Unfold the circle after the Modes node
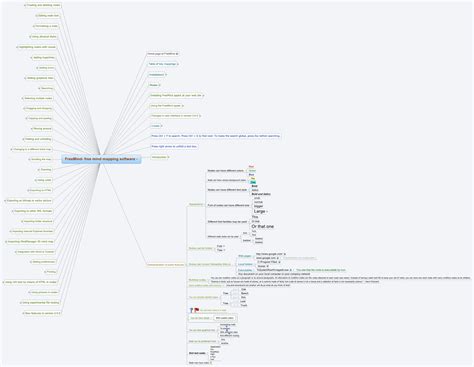The height and width of the screenshot is (367, 474). point(160,85)
